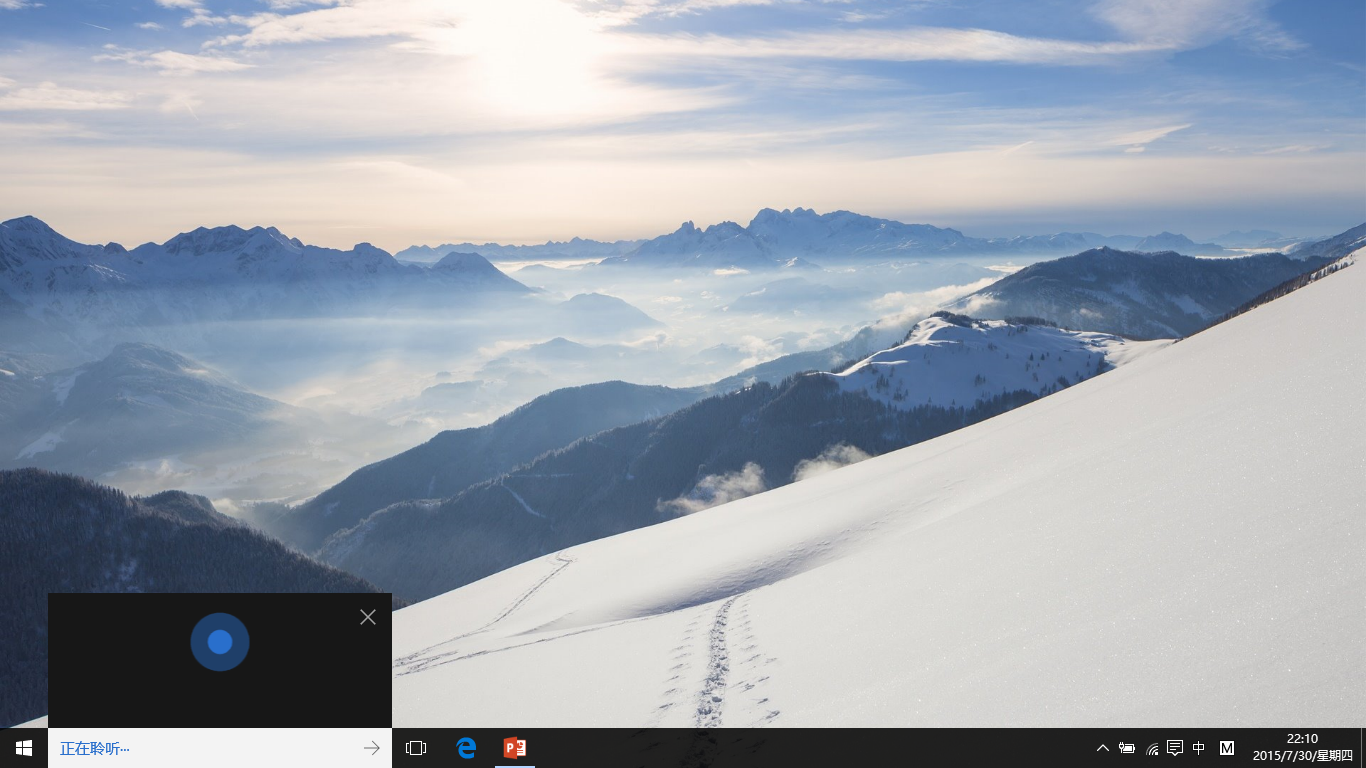1366x768 pixels.
Task: Open Task View from the taskbar
Action: [x=416, y=748]
